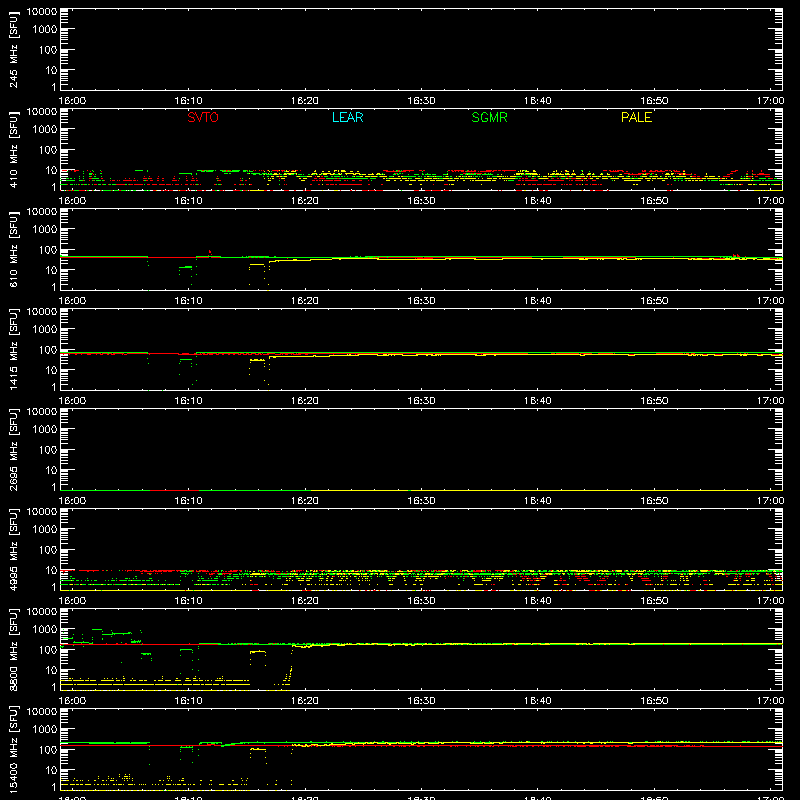Click the 16:10 time tick under 8800 MHz panel

point(188,701)
